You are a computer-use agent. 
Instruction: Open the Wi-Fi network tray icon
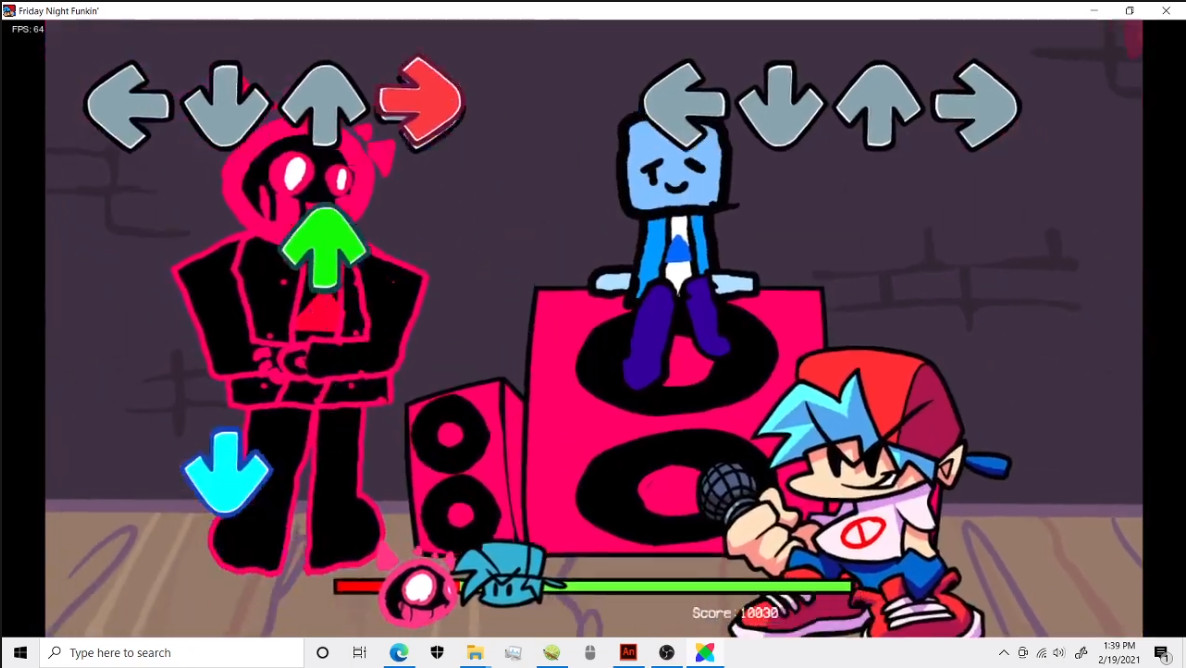(x=1042, y=652)
